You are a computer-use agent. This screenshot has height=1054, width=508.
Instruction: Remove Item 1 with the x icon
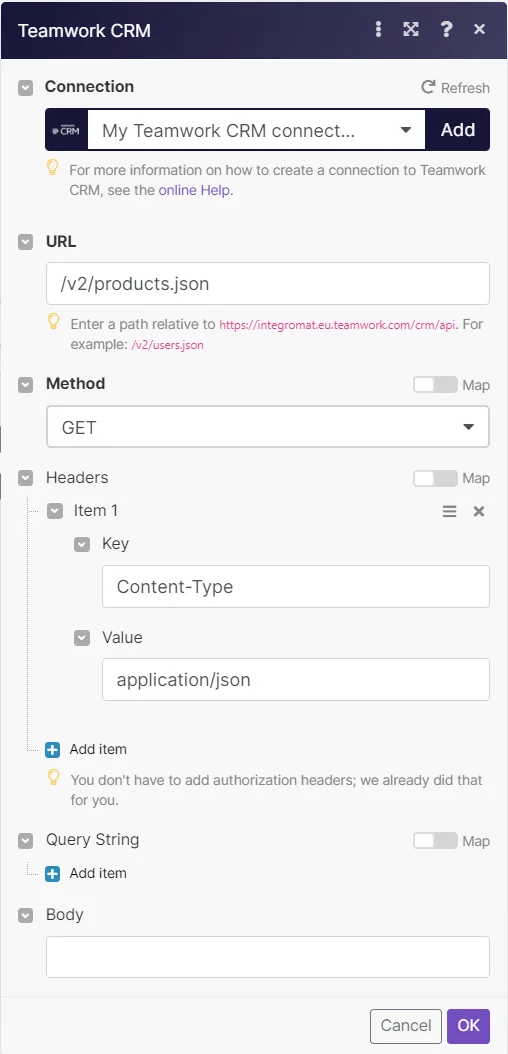point(479,512)
